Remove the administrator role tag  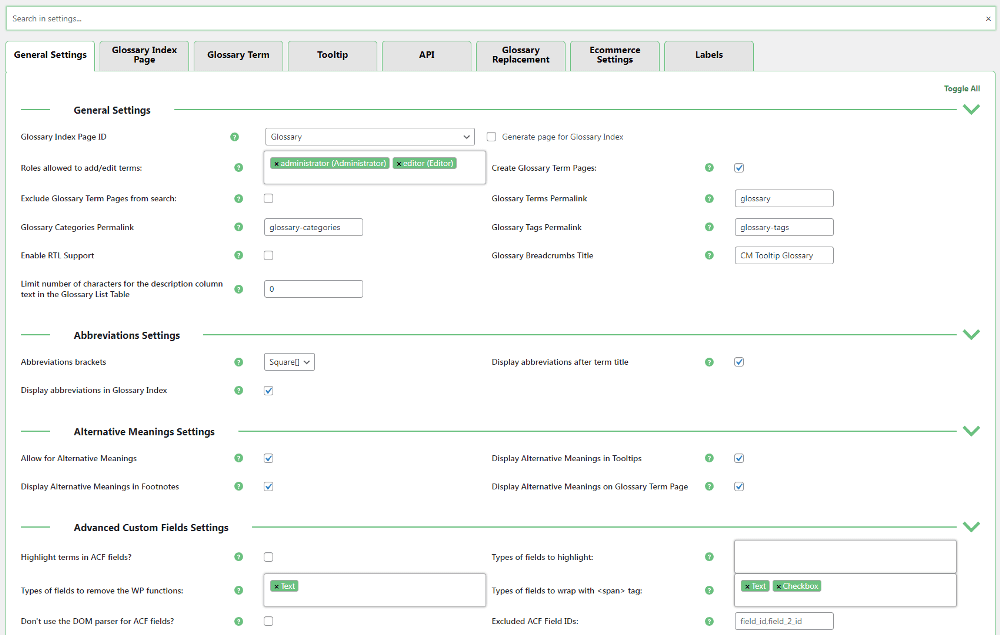tap(276, 163)
